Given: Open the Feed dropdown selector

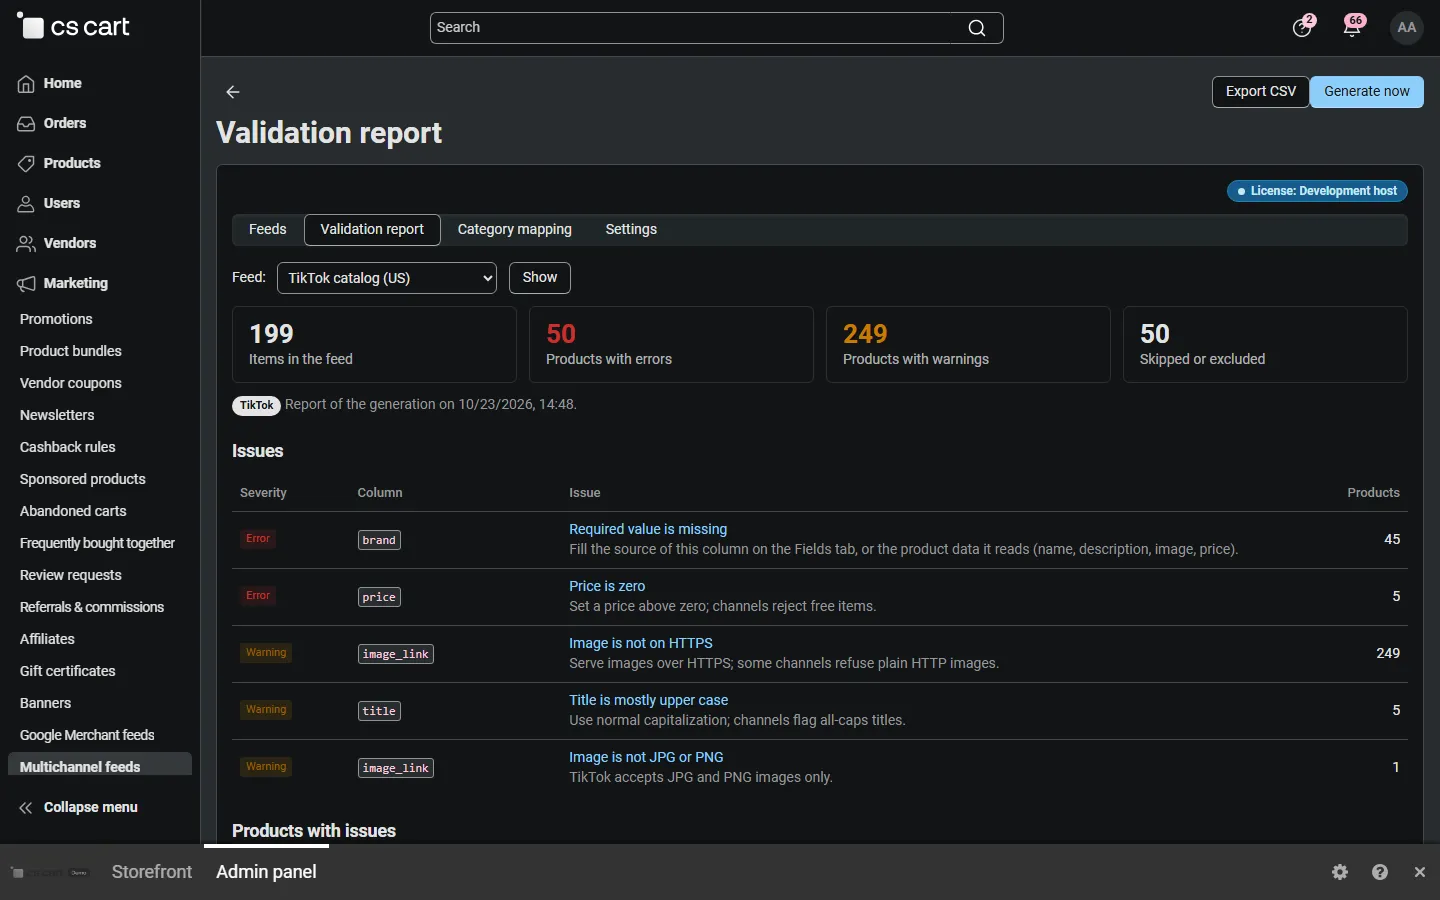Looking at the screenshot, I should pos(387,278).
